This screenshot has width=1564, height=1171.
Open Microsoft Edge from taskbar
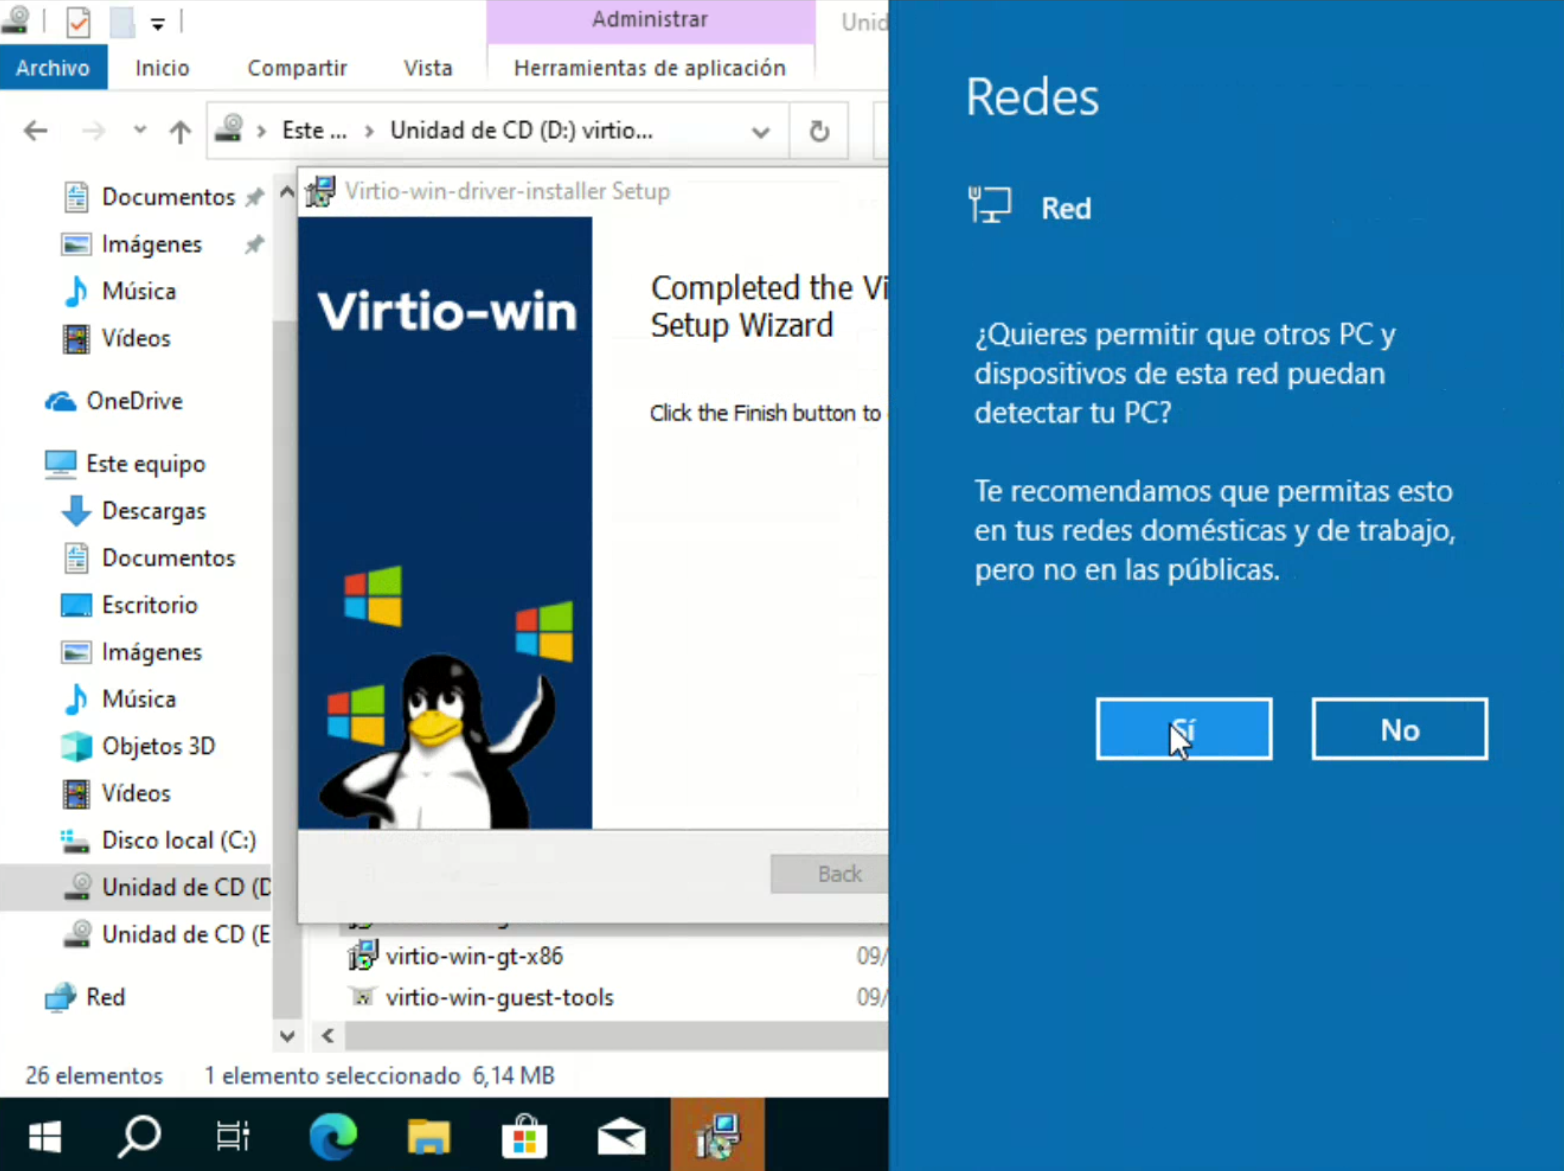(332, 1136)
